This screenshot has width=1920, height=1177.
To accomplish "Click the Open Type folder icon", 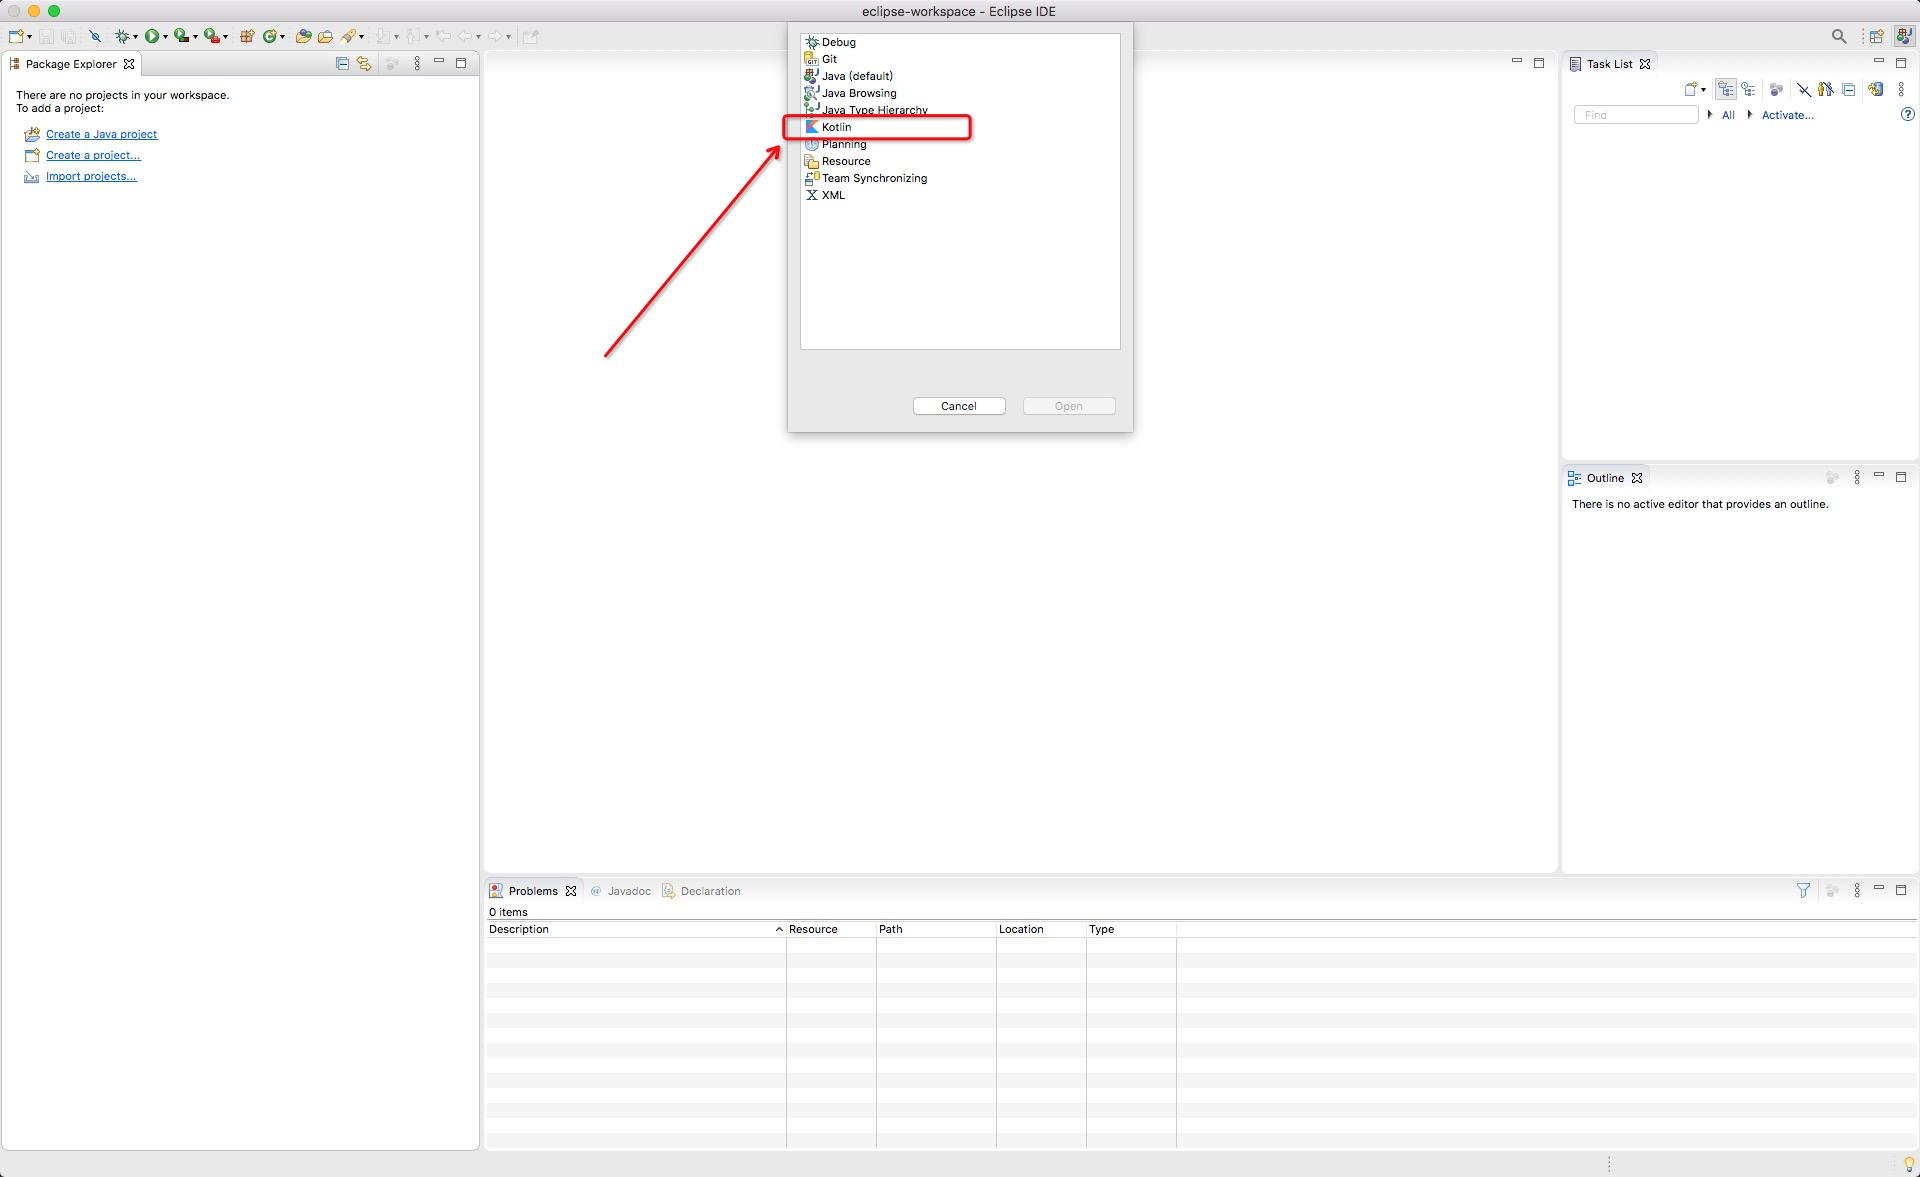I will click(303, 36).
